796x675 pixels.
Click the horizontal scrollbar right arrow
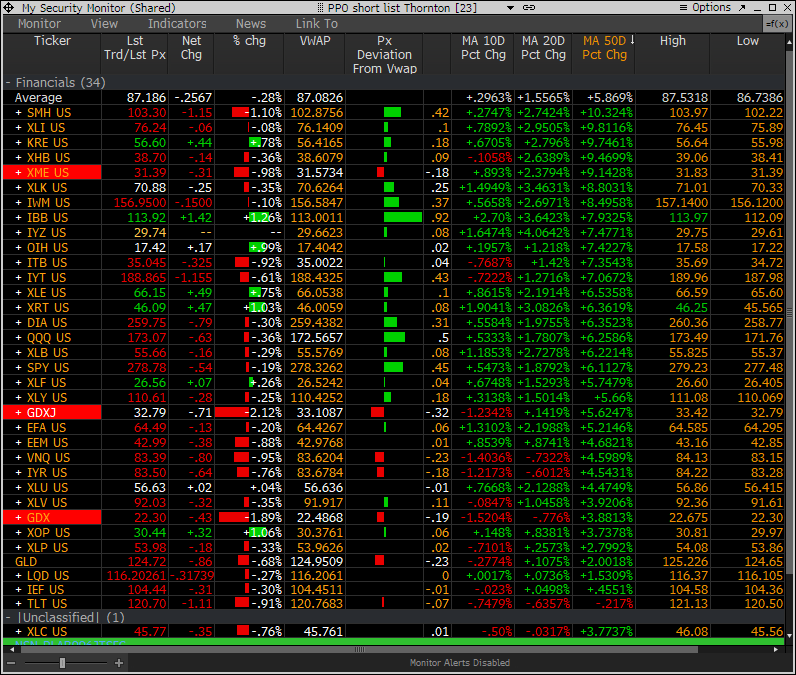pos(776,650)
